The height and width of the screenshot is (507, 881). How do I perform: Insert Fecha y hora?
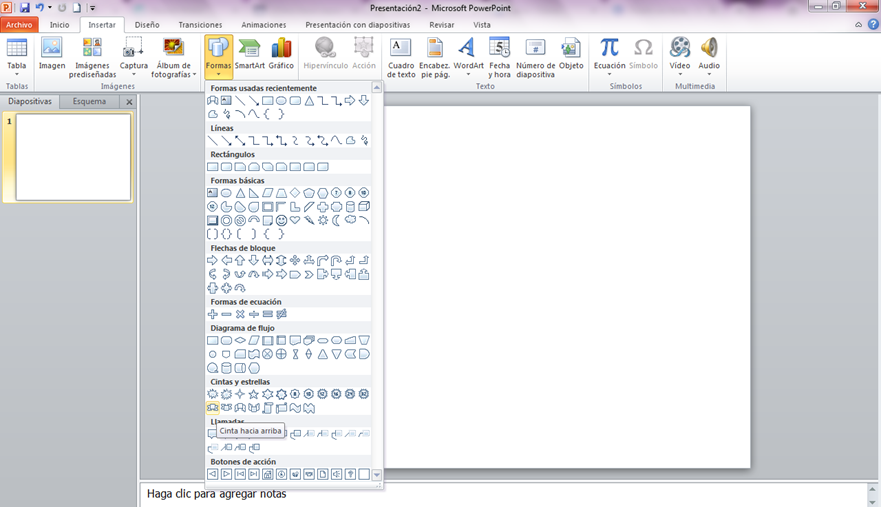pyautogui.click(x=499, y=57)
